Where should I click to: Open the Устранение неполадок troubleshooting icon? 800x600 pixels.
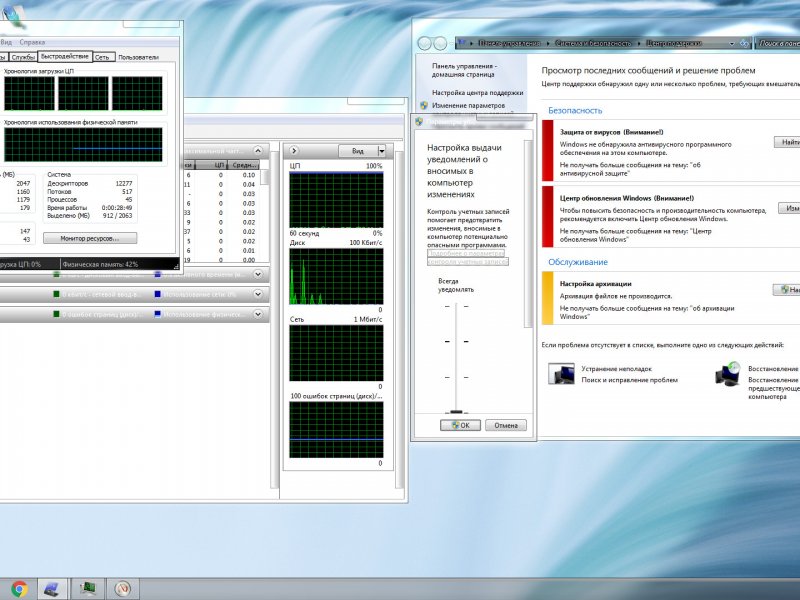(x=561, y=374)
